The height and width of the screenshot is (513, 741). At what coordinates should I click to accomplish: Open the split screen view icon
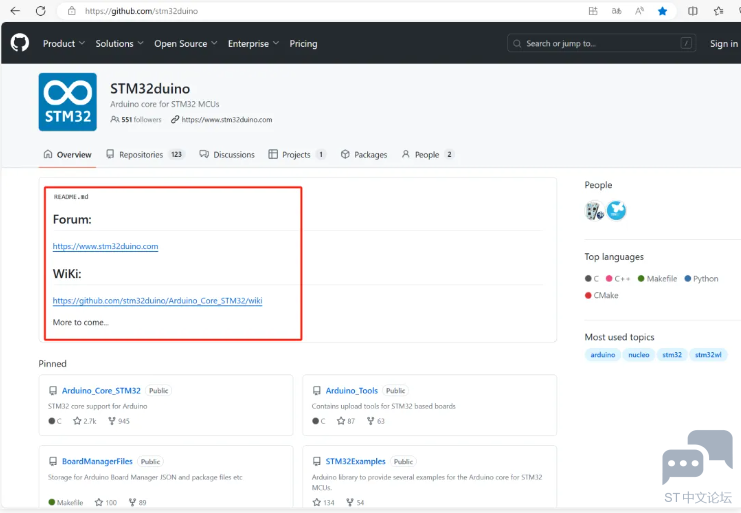tap(692, 11)
